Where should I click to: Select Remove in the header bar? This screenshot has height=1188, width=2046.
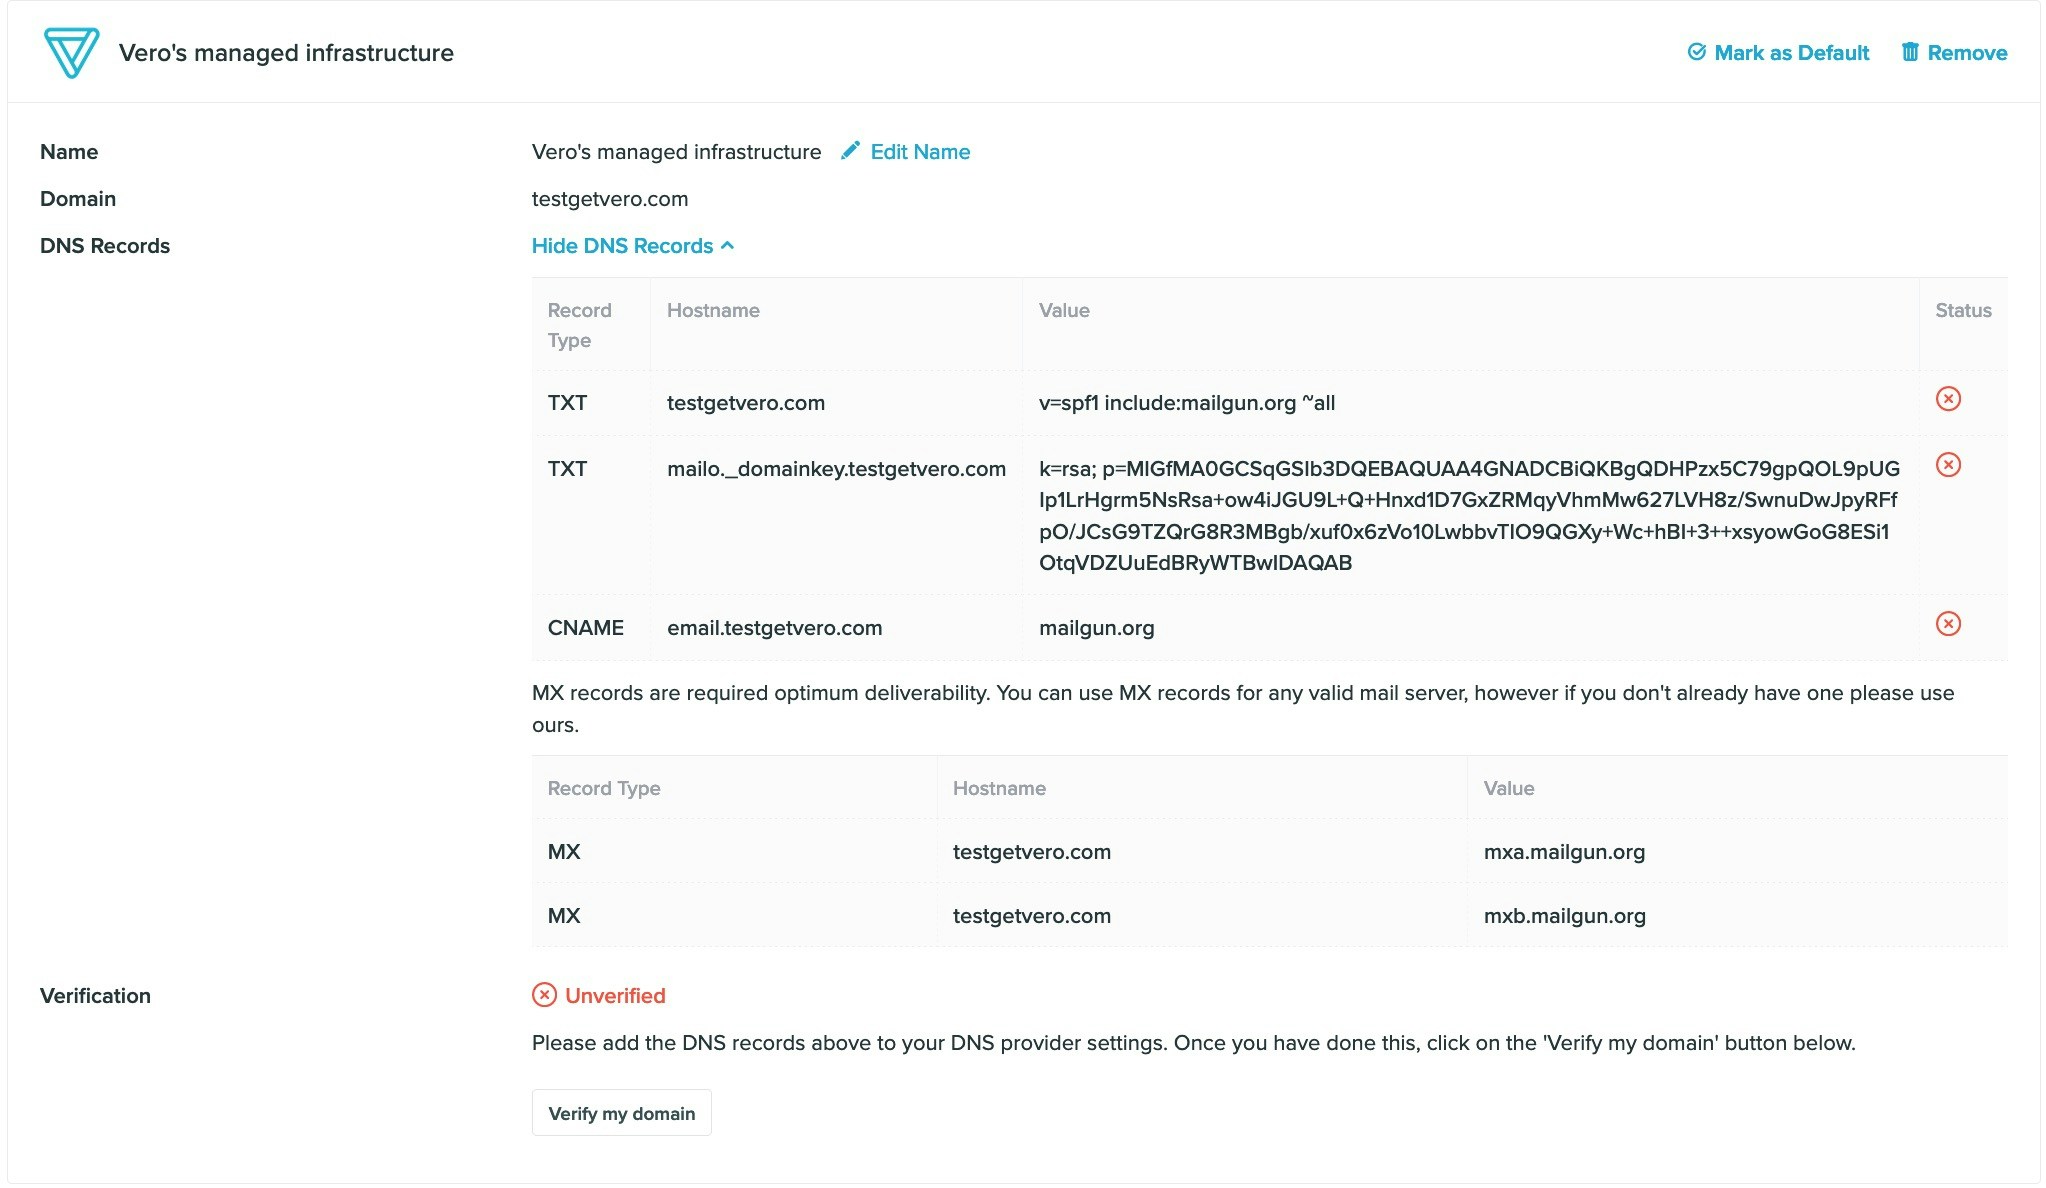click(x=1967, y=52)
